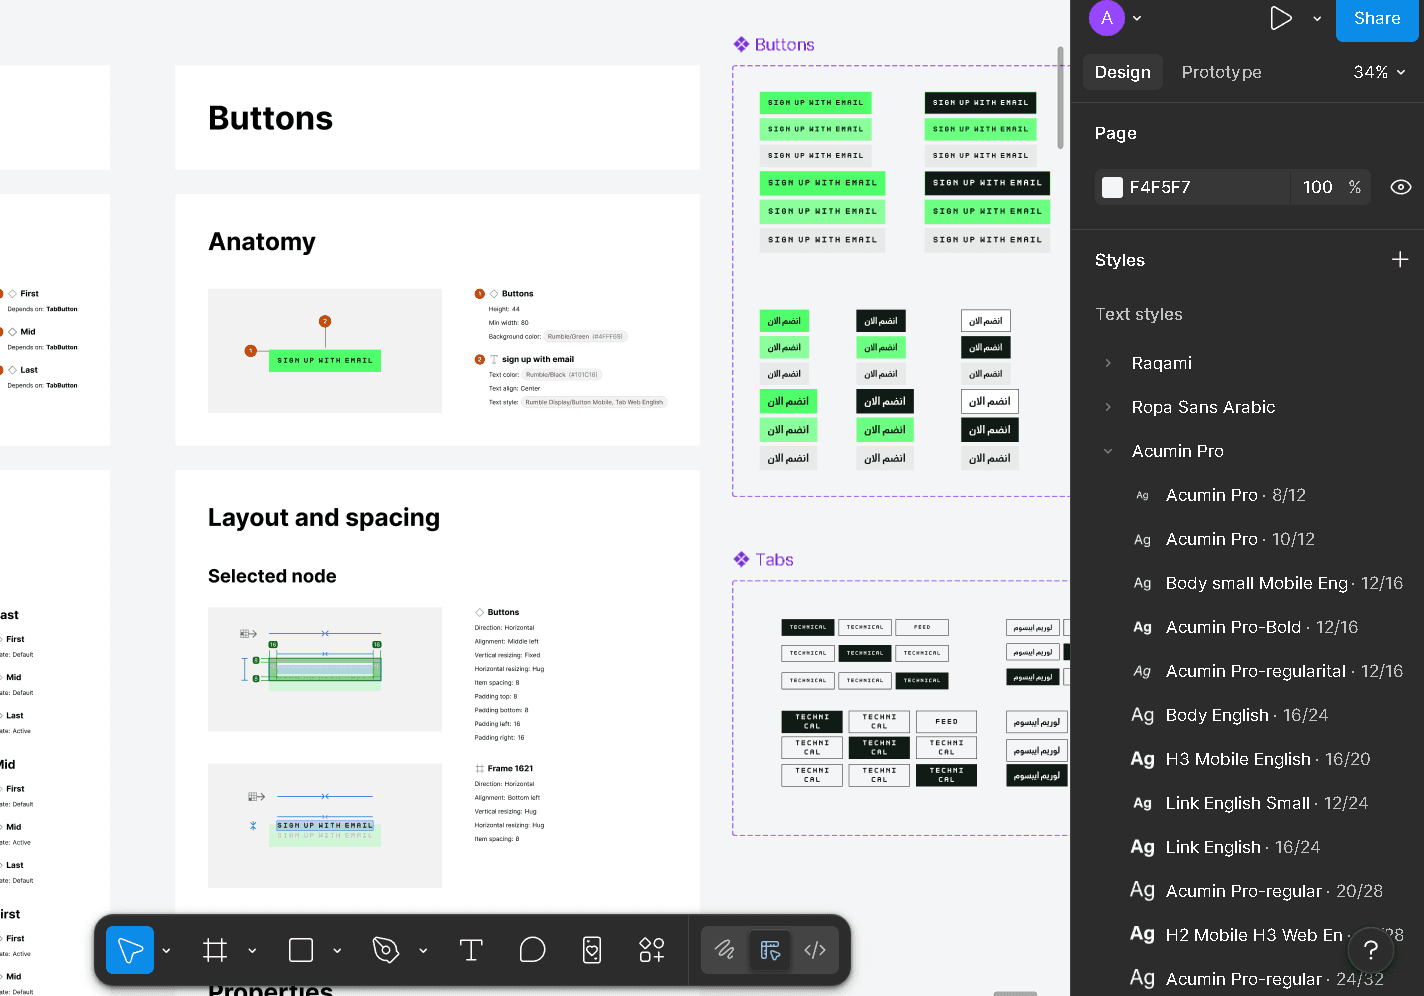
Task: Open presentation options chevron
Action: (x=1317, y=18)
